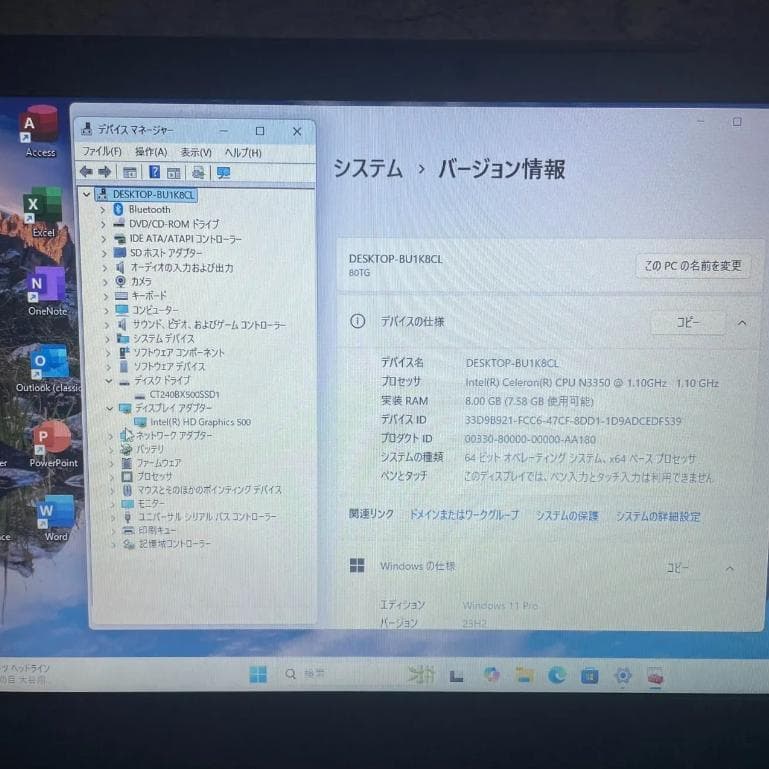Open File Explorer from the taskbar
Screen dimensions: 769x769
[524, 675]
